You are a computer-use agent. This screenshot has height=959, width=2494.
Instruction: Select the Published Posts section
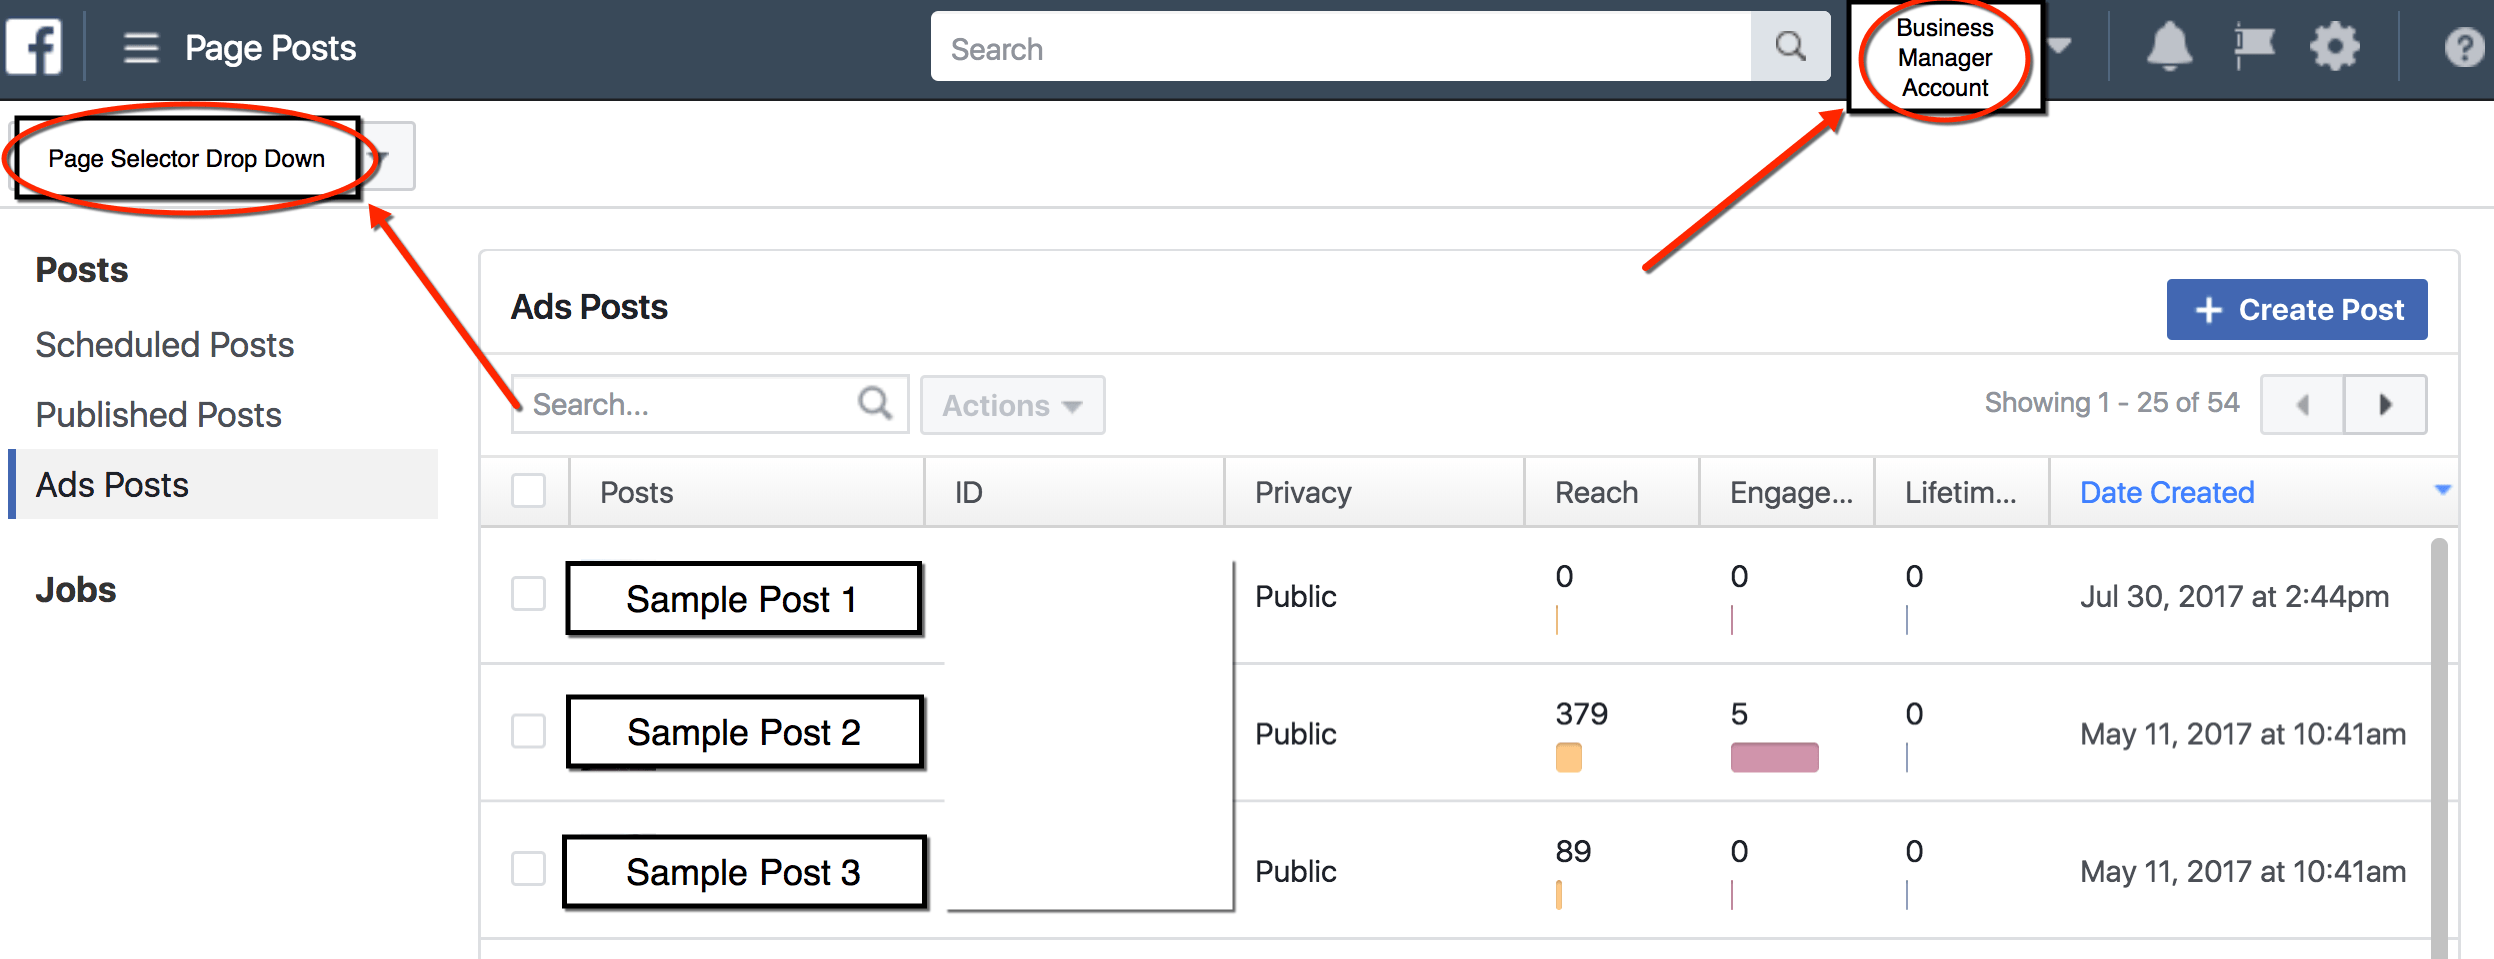tap(157, 414)
